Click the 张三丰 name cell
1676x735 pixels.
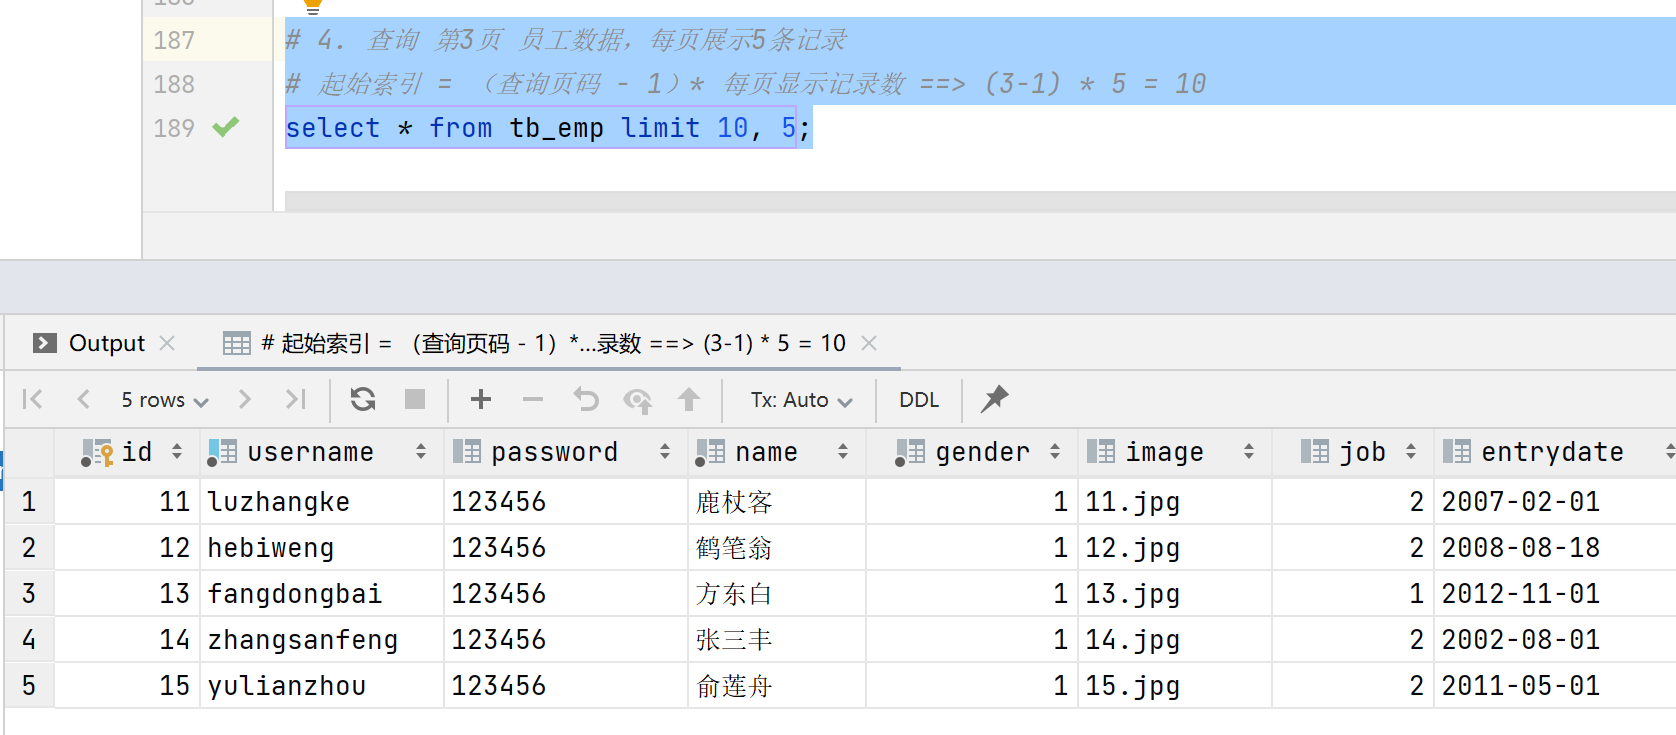tap(777, 639)
